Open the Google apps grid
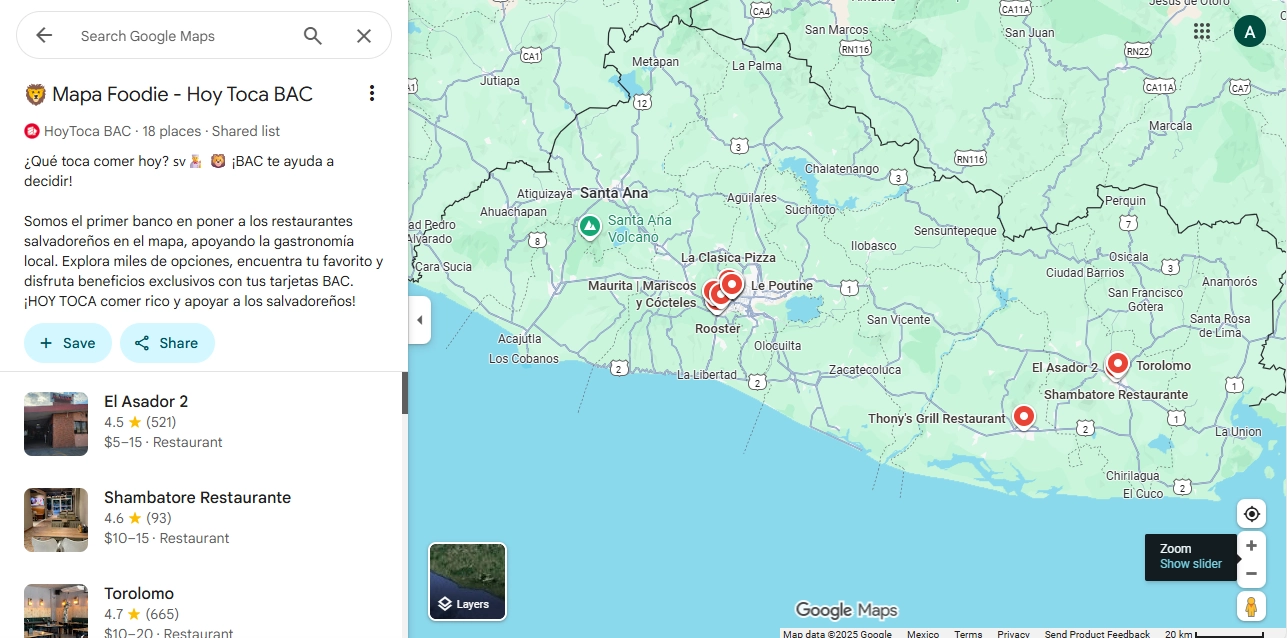Viewport: 1287px width, 638px height. click(1202, 31)
